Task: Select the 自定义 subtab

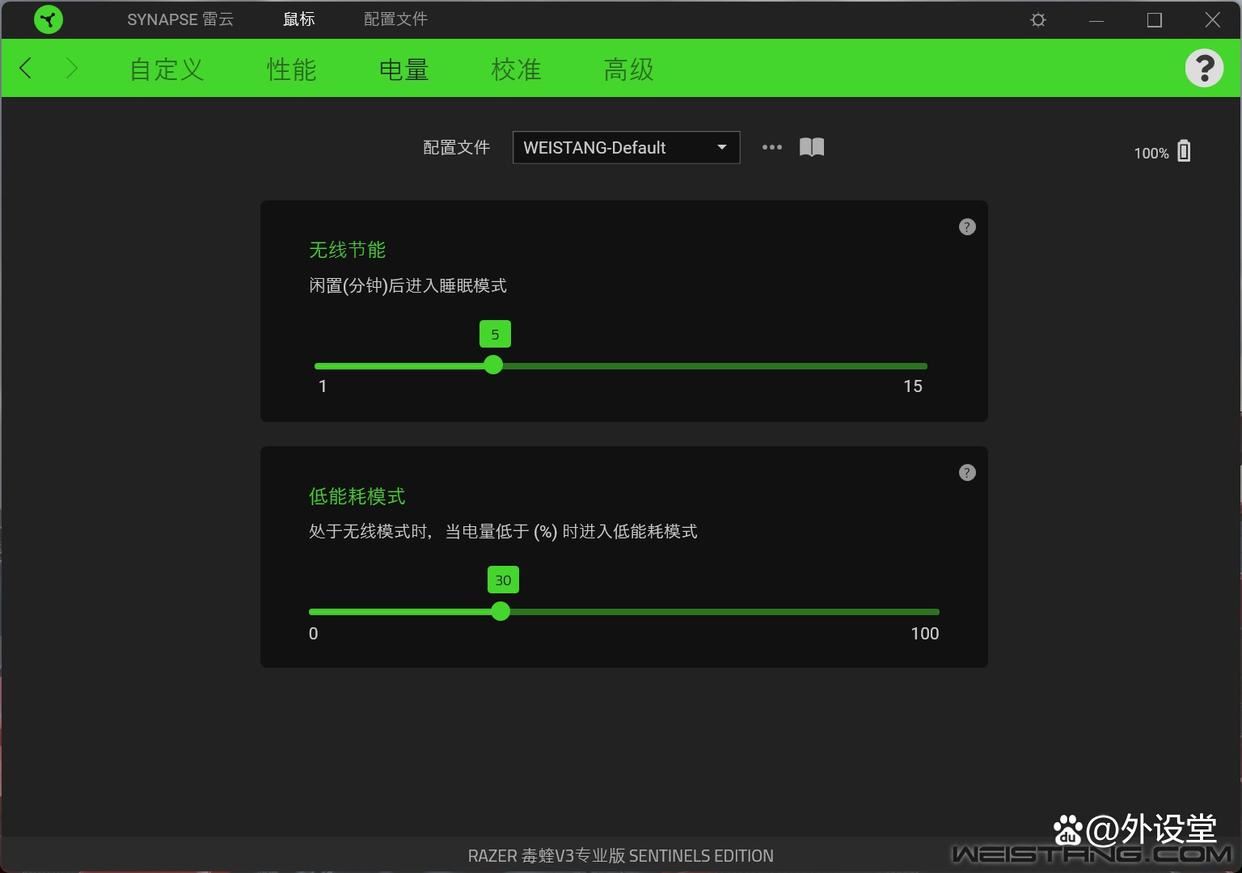Action: pos(165,69)
